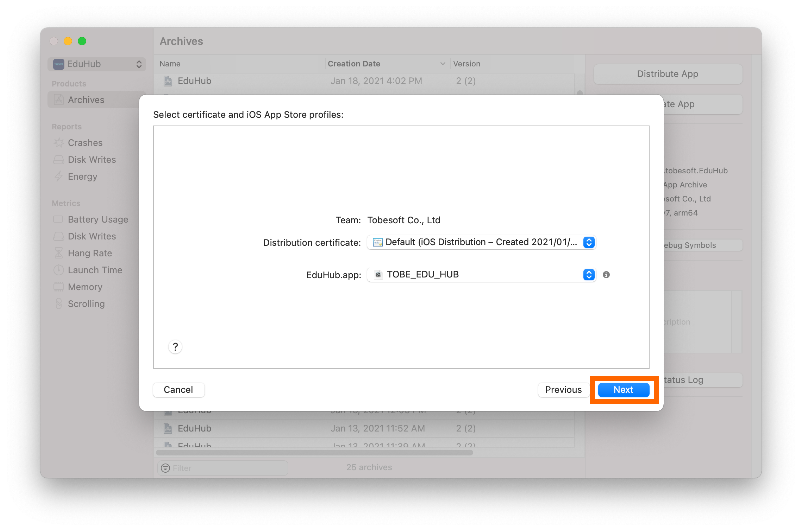Cancel the certificate selection dialog
The image size is (802, 531).
(179, 390)
